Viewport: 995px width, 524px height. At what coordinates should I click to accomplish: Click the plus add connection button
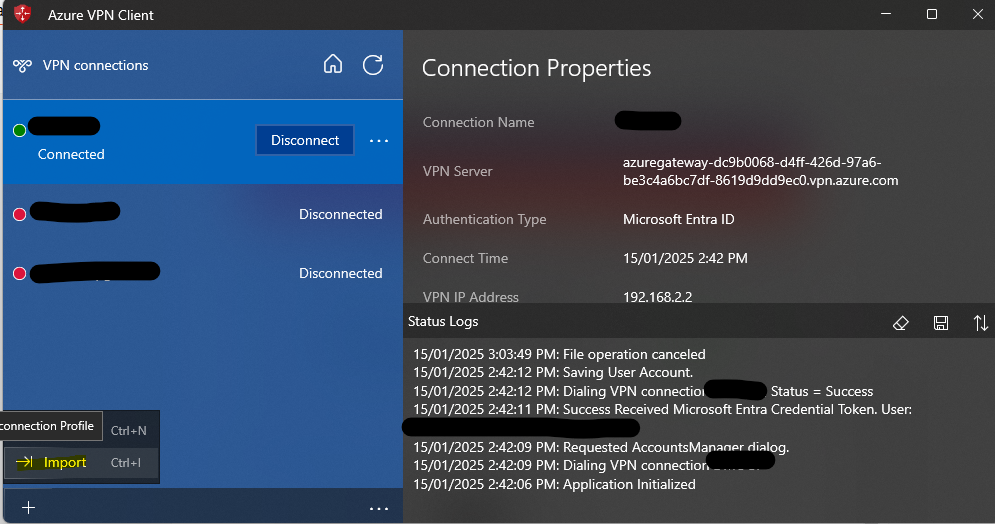(29, 507)
